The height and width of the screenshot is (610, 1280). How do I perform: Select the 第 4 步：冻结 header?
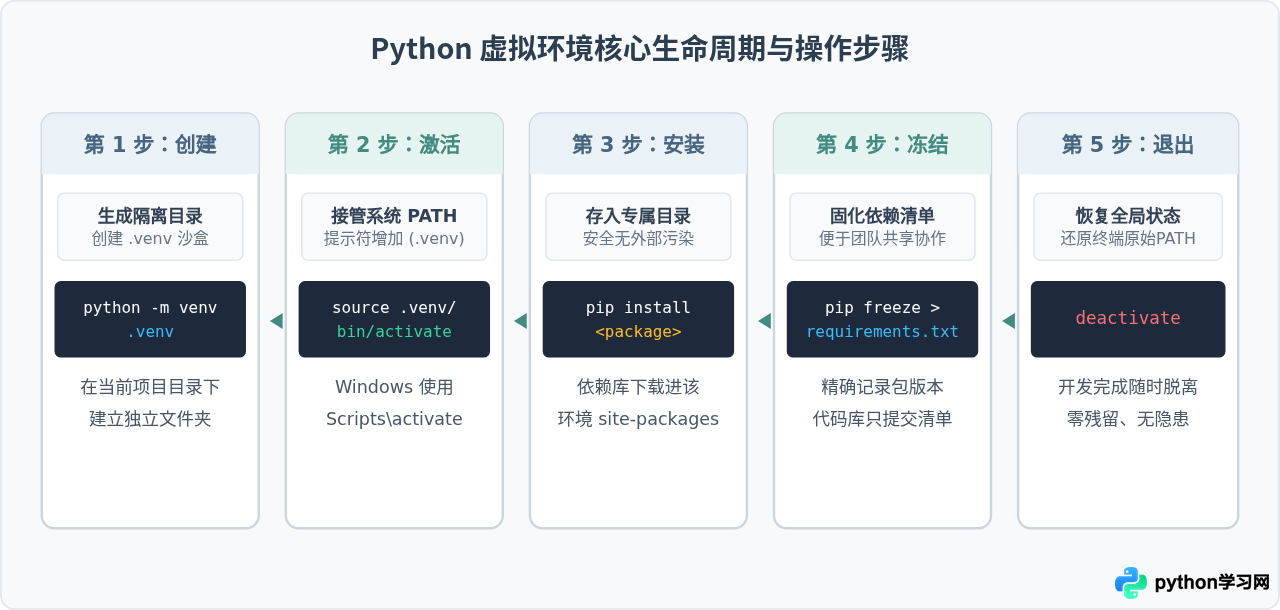click(x=882, y=144)
